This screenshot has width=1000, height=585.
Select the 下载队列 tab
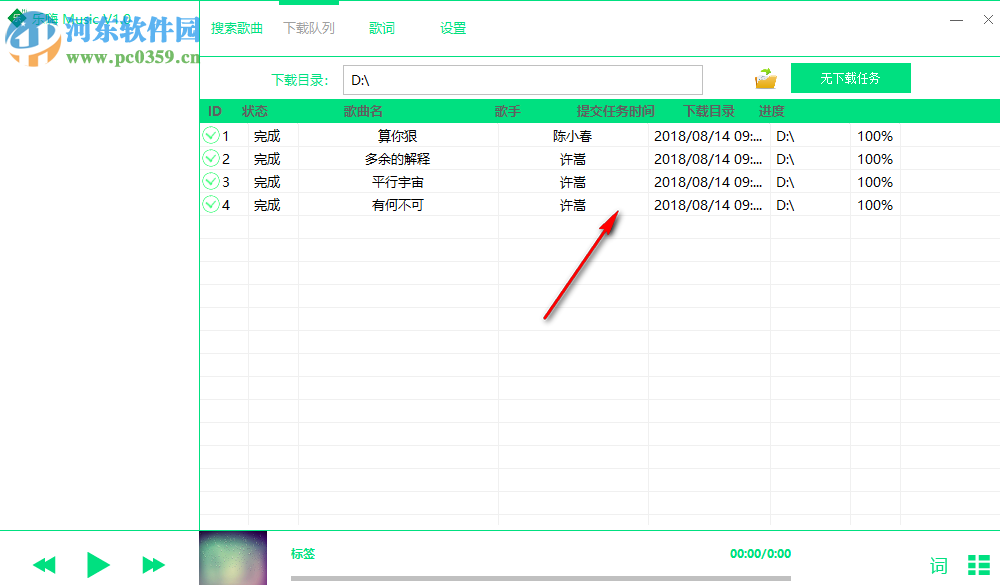coord(308,28)
